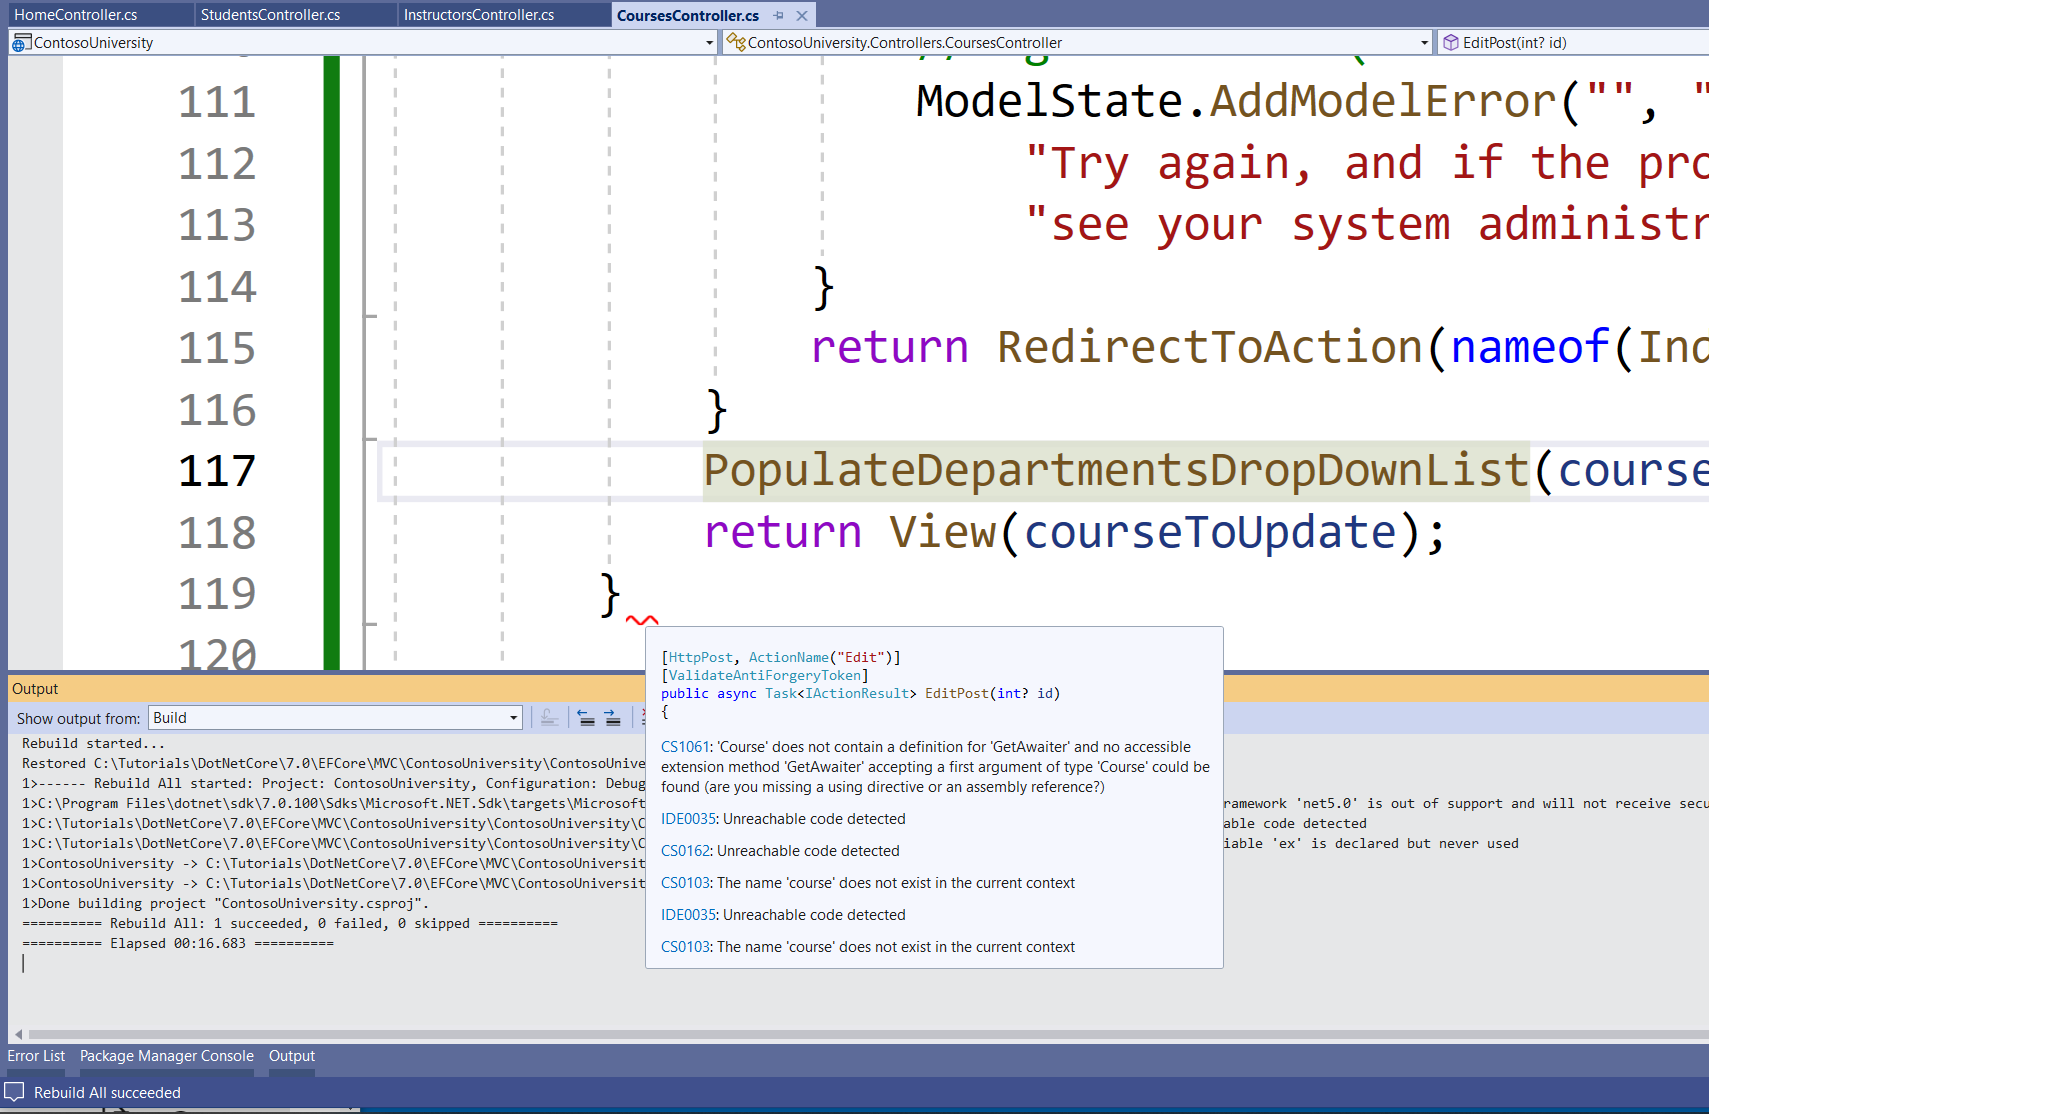Click the Output scrollbar left arrow

pyautogui.click(x=18, y=1034)
